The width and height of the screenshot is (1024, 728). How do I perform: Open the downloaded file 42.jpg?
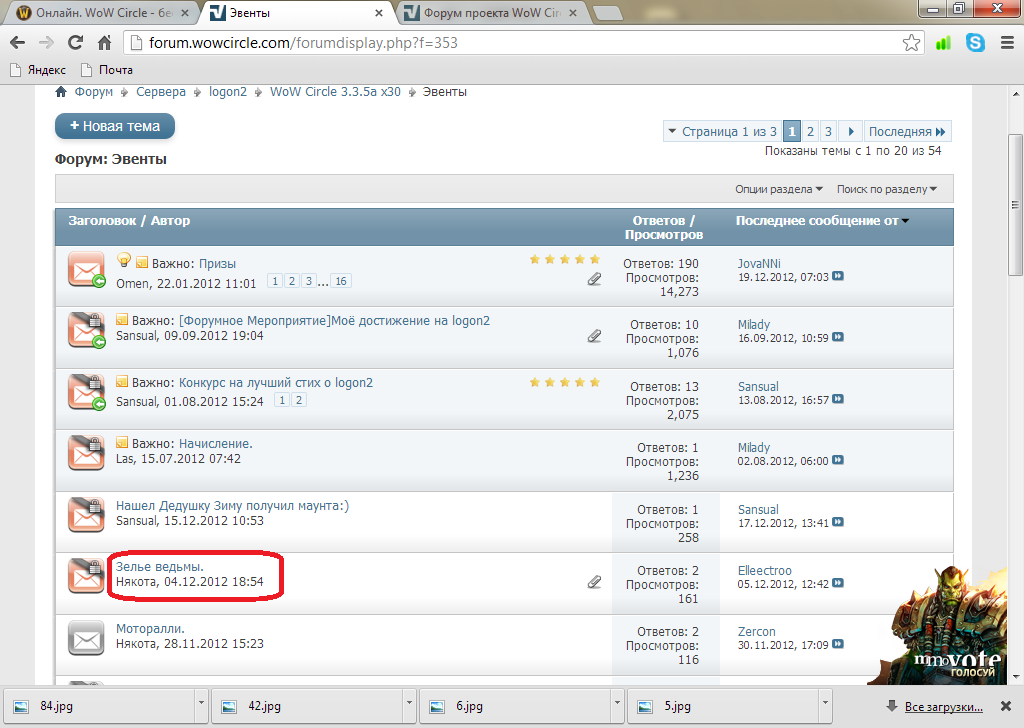point(307,706)
